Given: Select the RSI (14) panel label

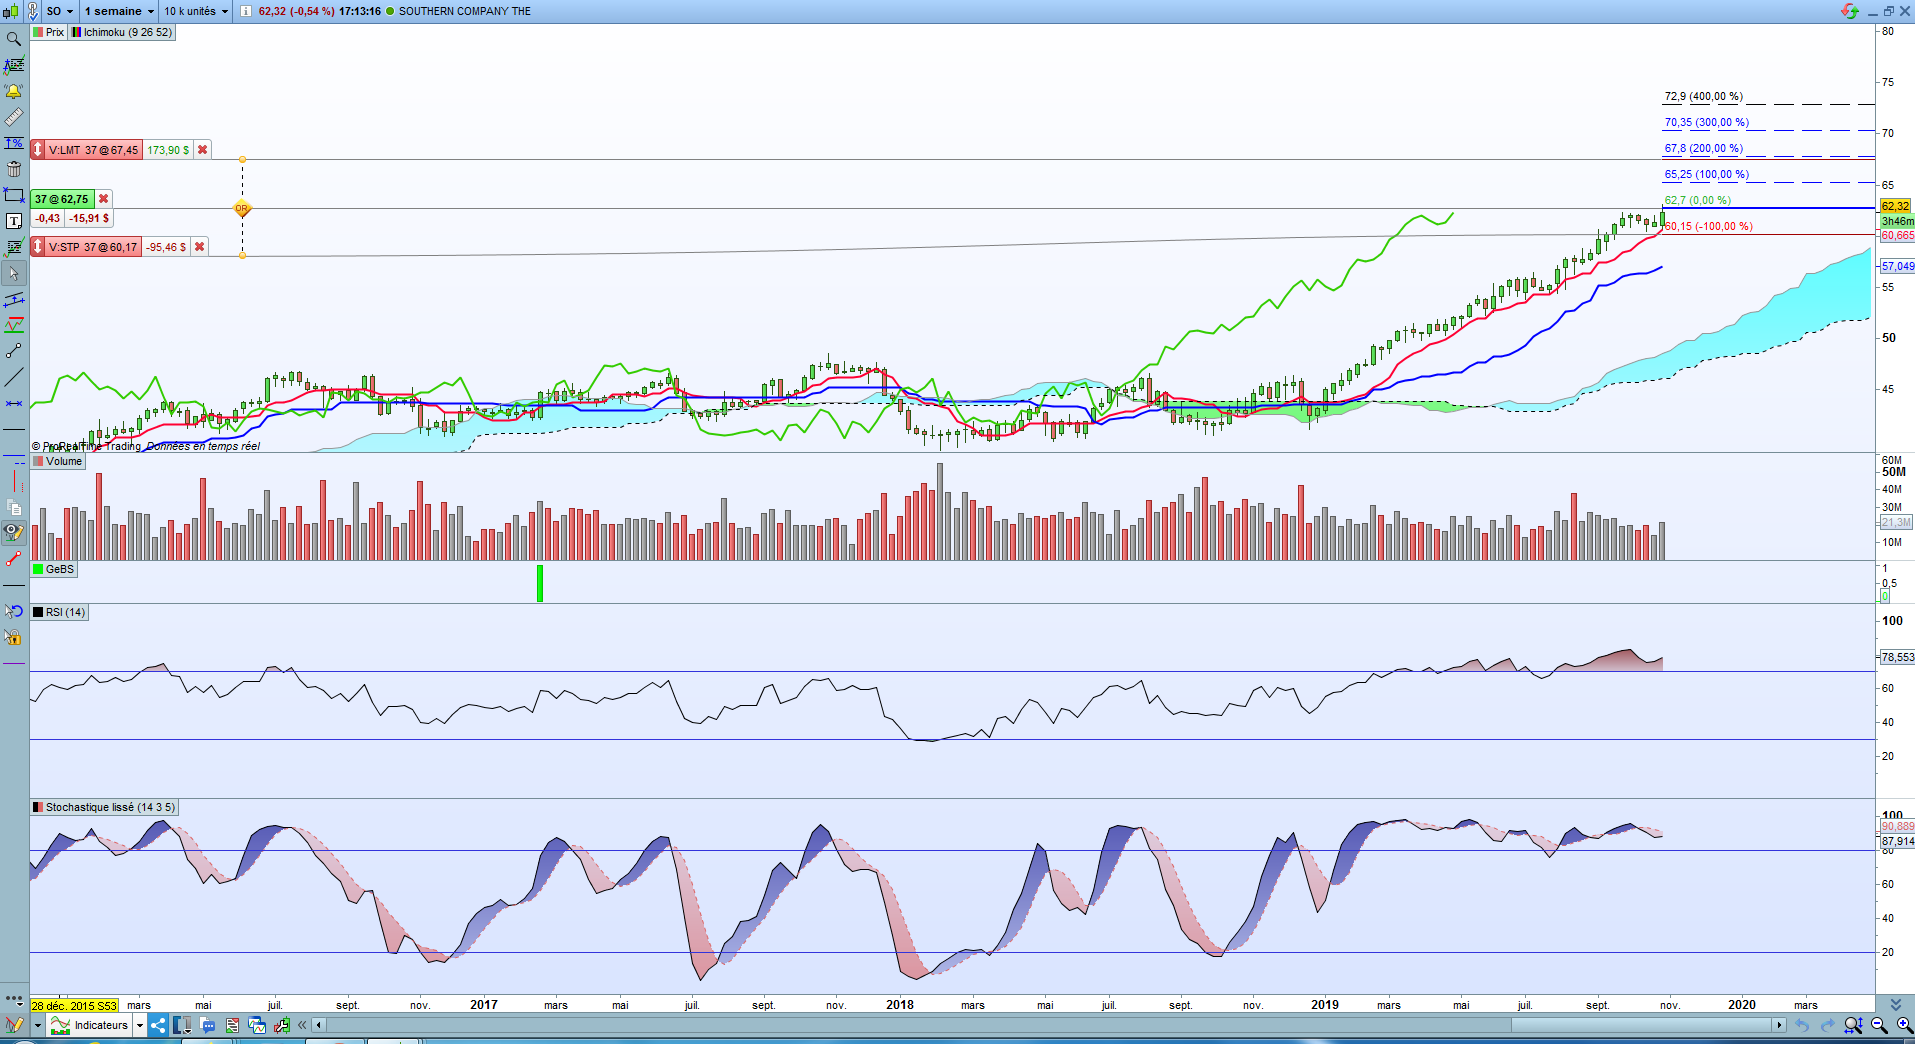Looking at the screenshot, I should (60, 612).
